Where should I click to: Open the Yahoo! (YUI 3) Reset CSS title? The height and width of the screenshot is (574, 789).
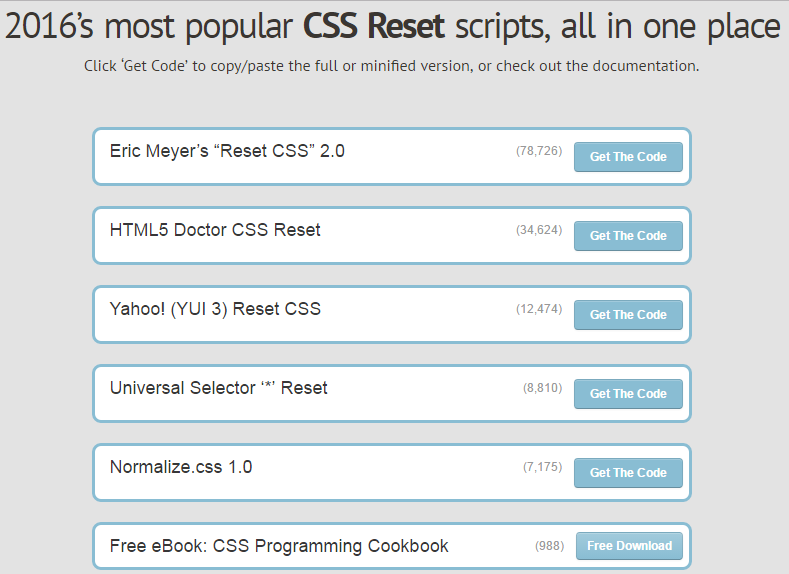pos(215,308)
